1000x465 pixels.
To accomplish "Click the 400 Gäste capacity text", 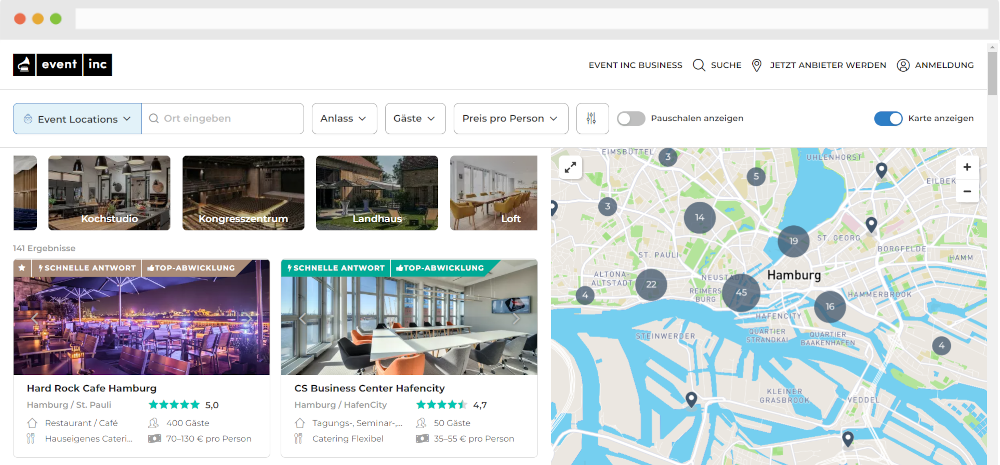I will tap(188, 423).
